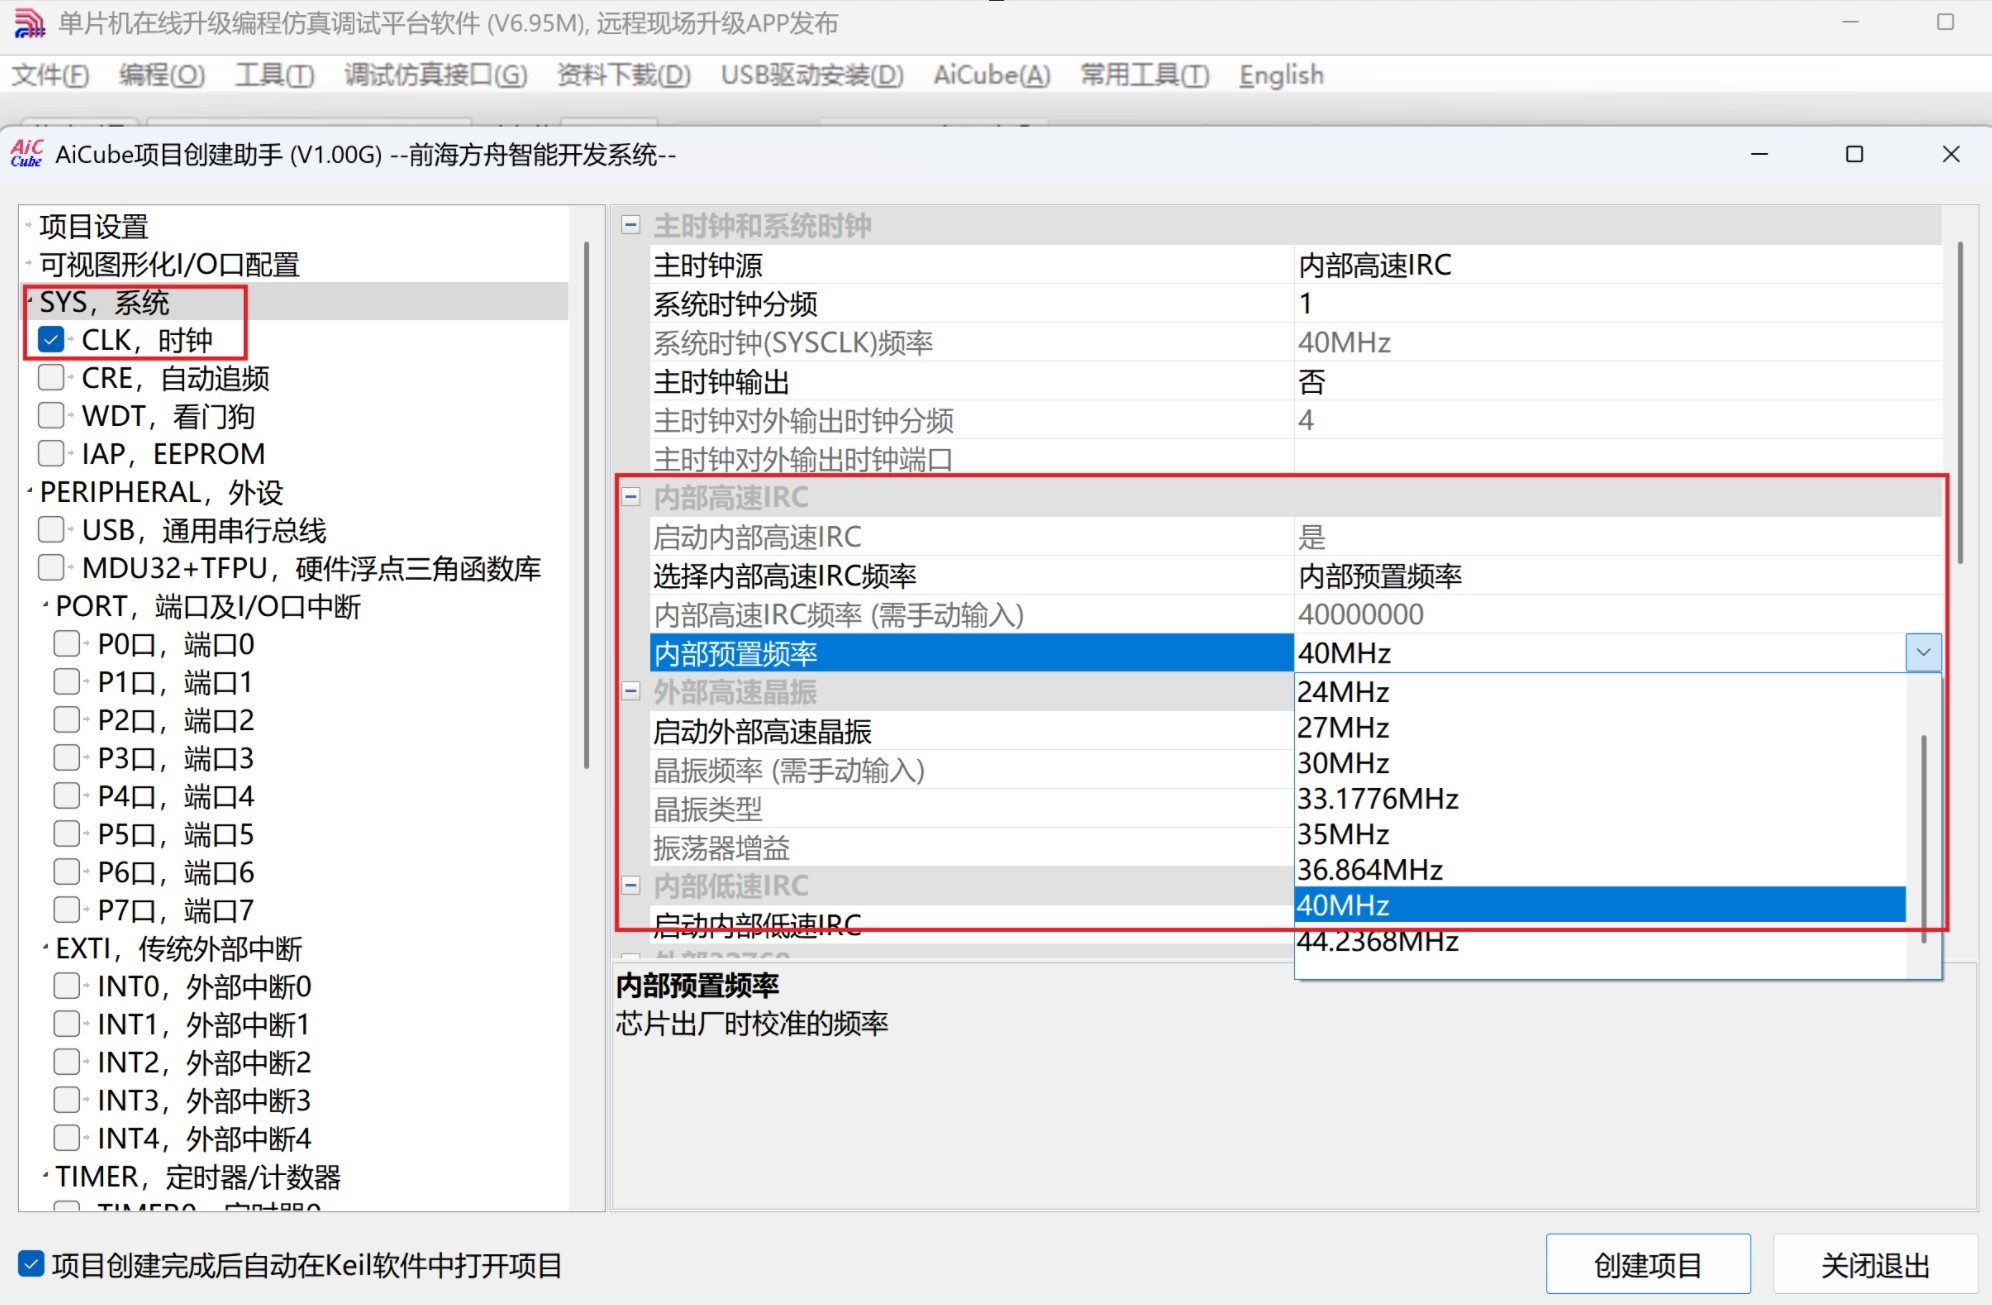
Task: Select the SYS 系统 tree node
Action: 105,302
